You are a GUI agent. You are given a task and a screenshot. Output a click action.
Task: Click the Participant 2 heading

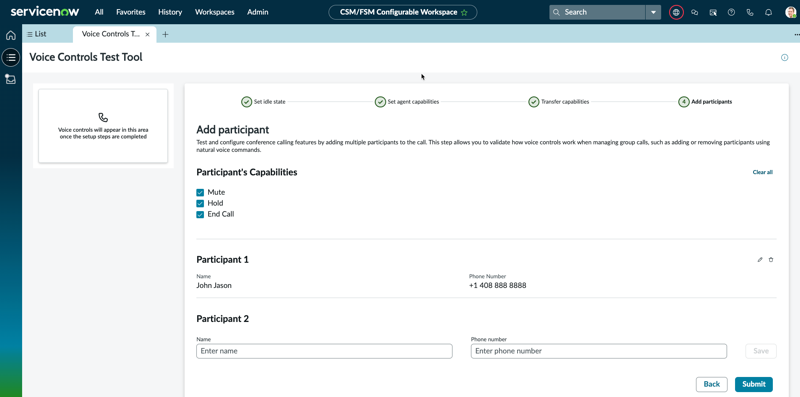point(222,319)
